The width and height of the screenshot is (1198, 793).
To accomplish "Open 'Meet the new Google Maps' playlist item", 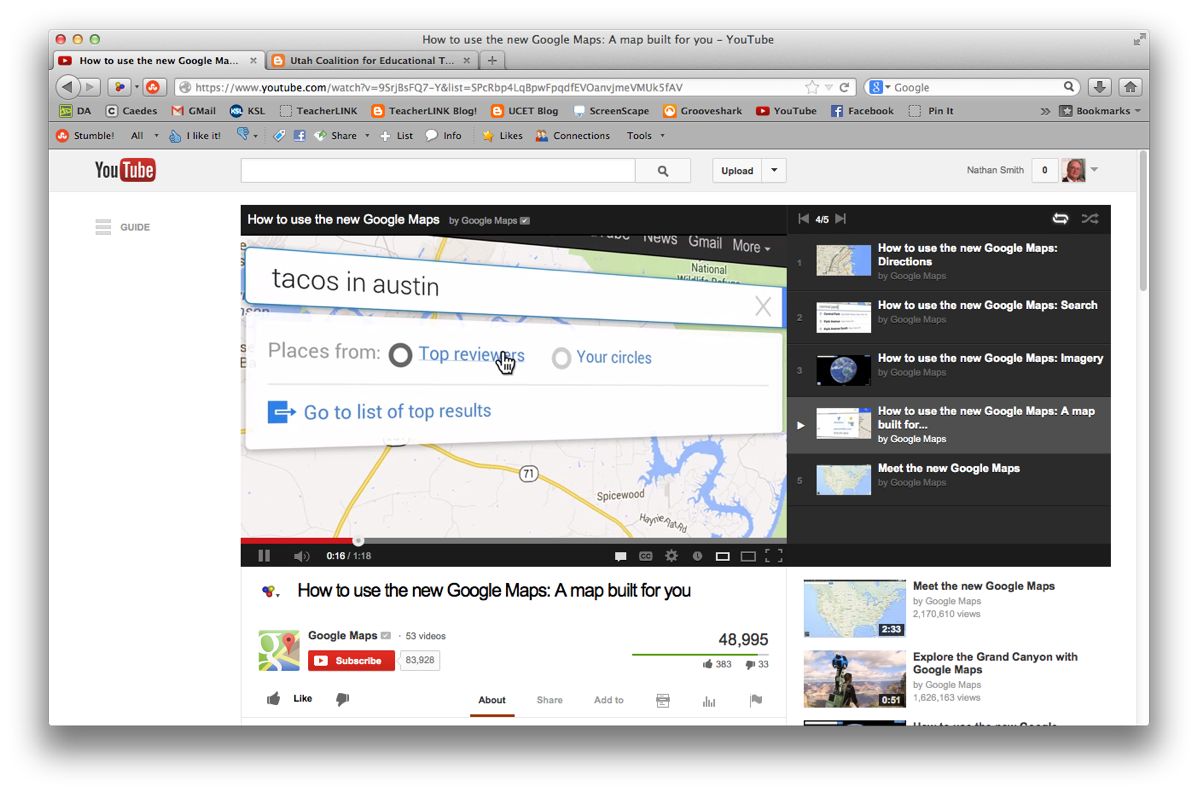I will click(949, 478).
